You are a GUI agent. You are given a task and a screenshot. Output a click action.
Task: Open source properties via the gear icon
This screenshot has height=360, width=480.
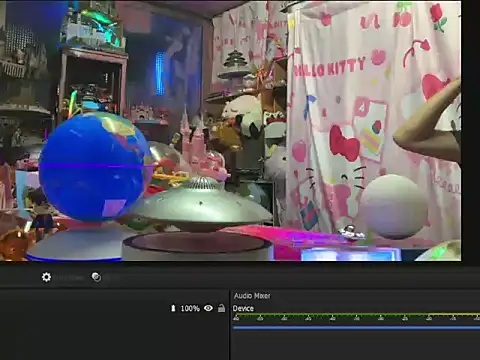[x=46, y=277]
